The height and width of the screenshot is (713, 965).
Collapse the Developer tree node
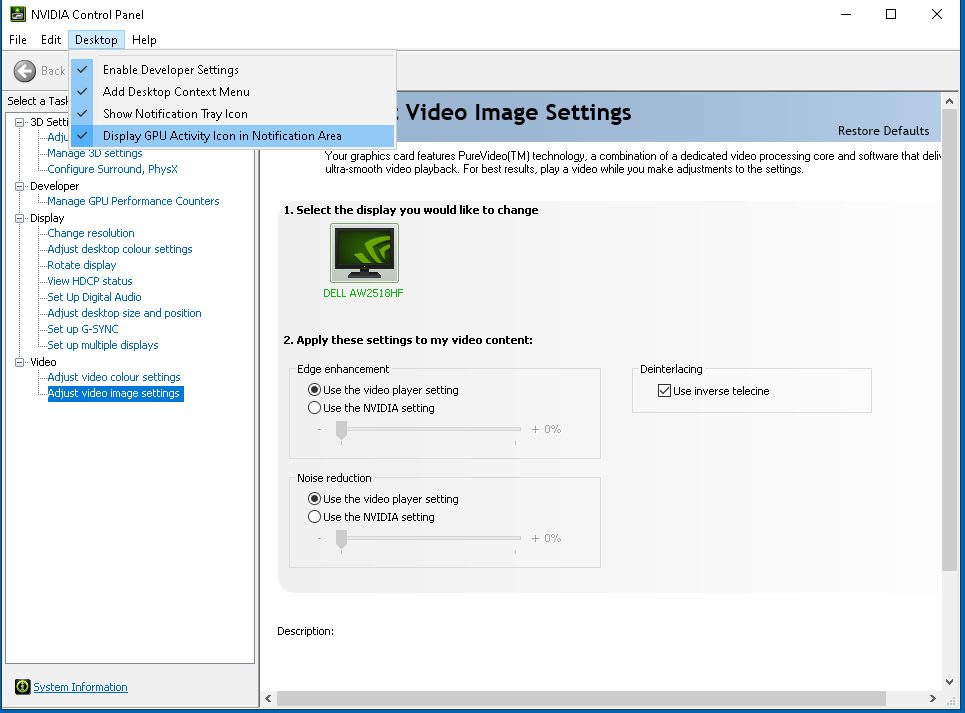pos(20,186)
